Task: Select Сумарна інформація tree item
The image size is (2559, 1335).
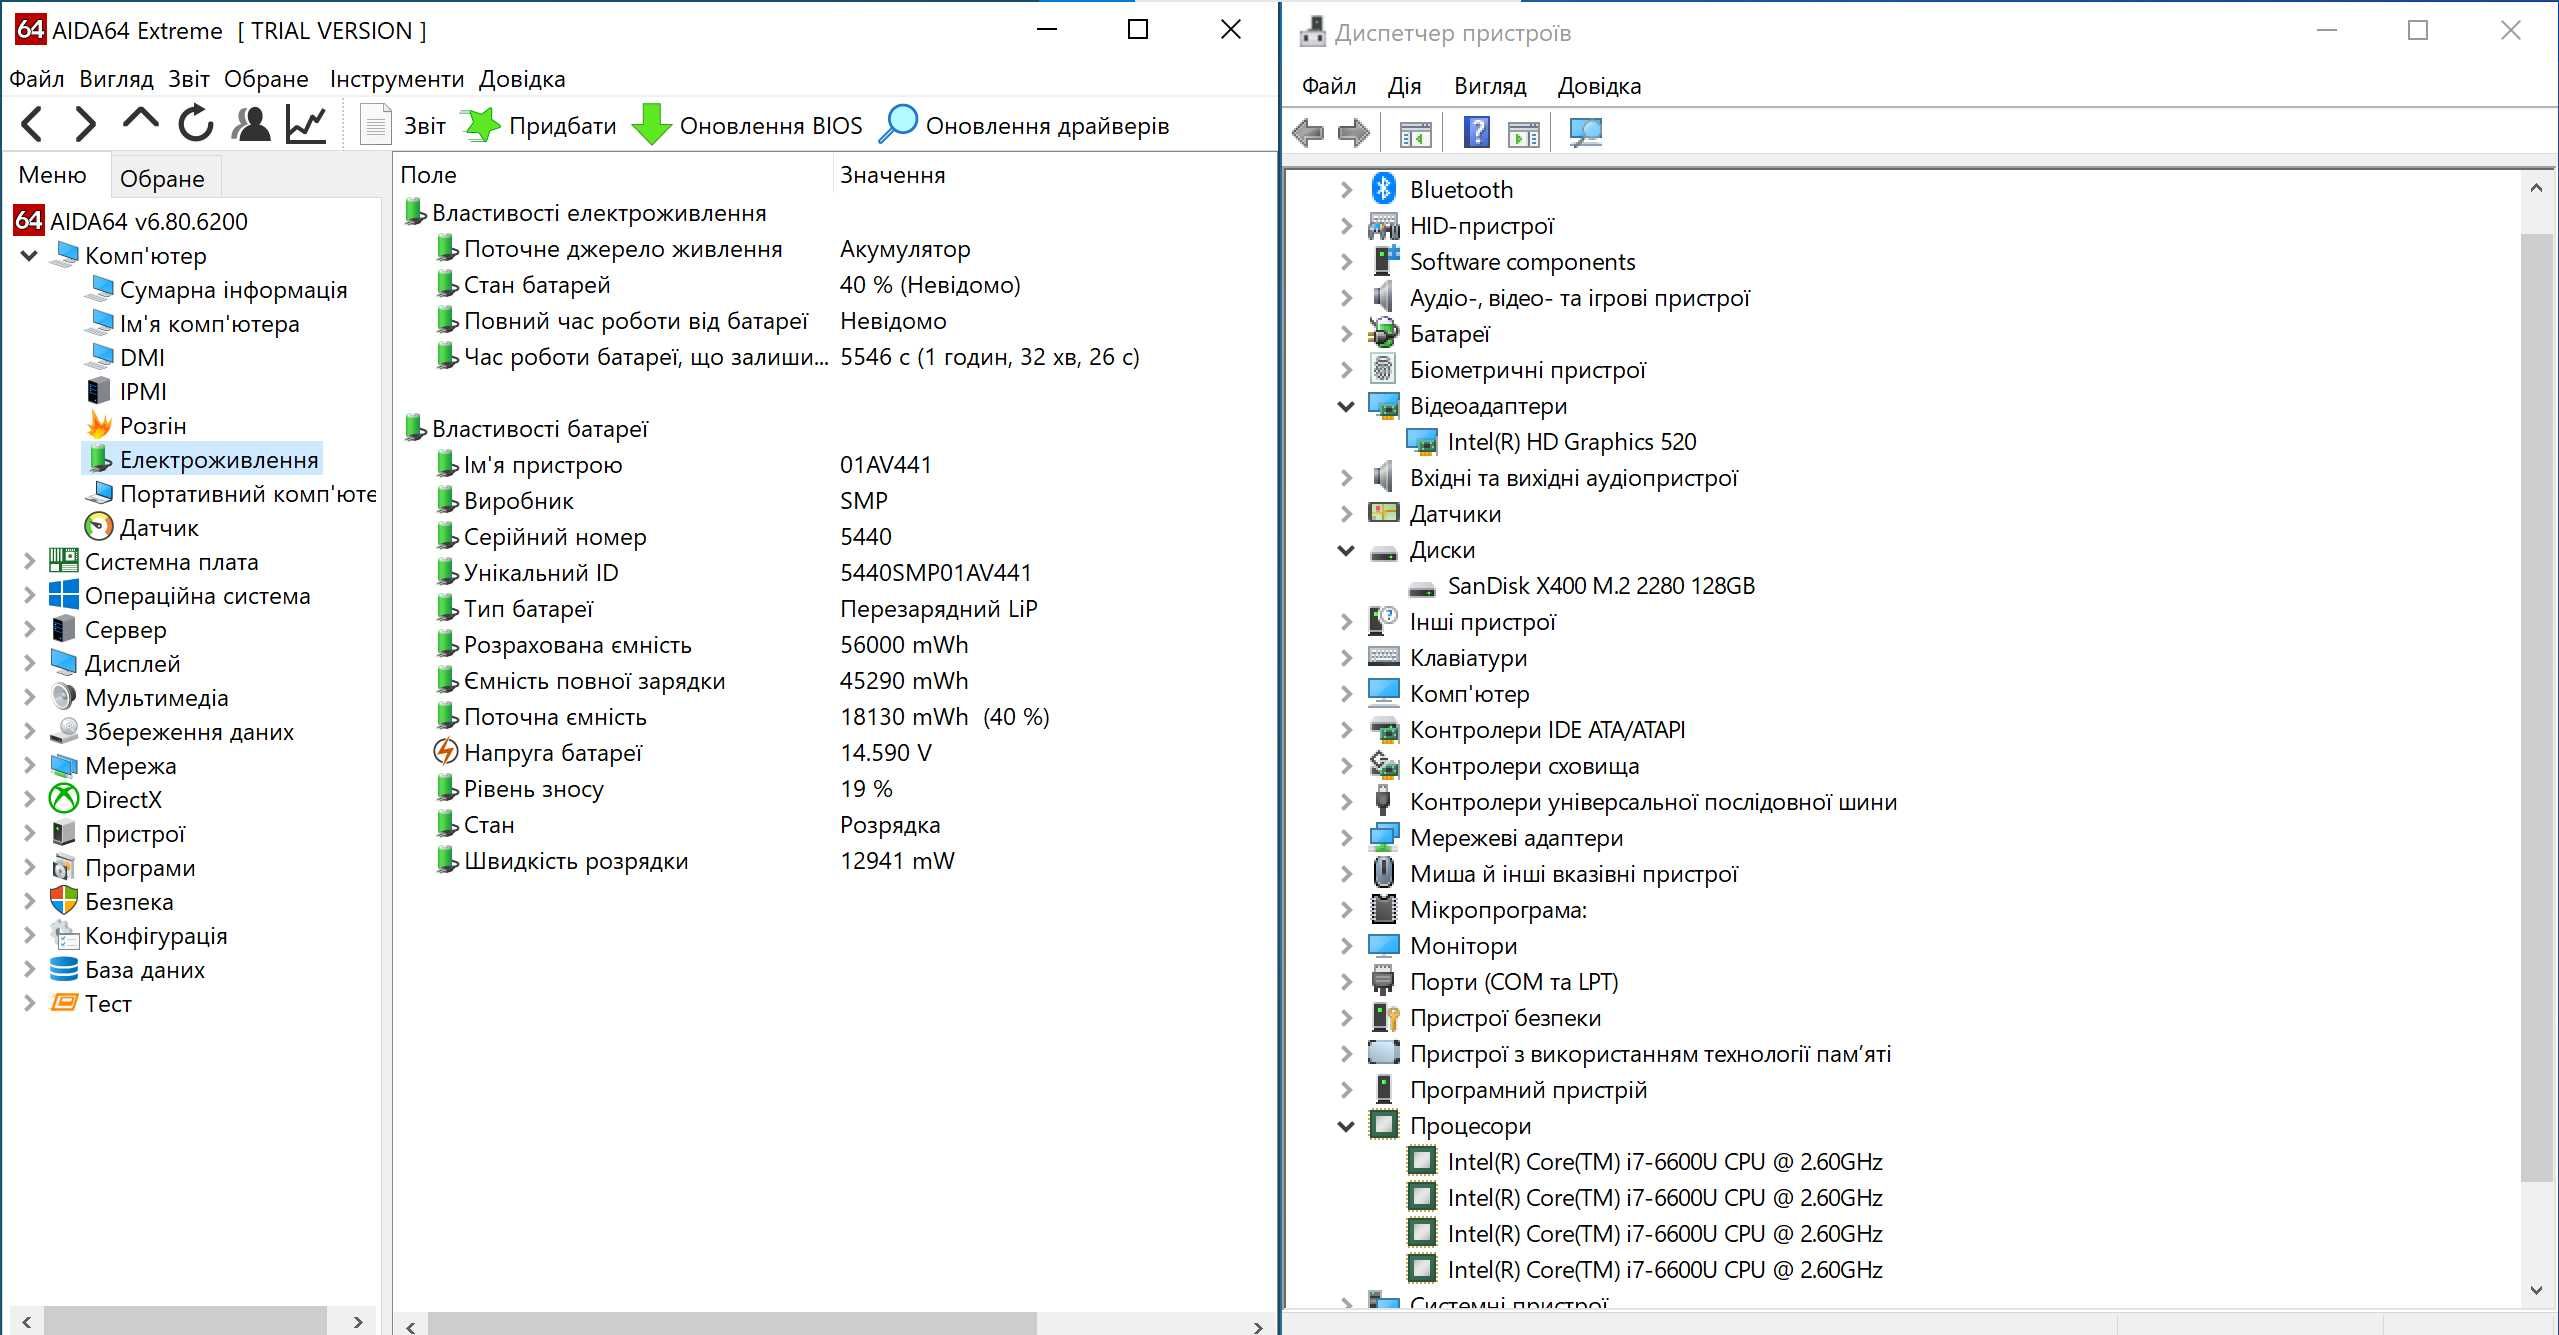Action: (x=216, y=290)
